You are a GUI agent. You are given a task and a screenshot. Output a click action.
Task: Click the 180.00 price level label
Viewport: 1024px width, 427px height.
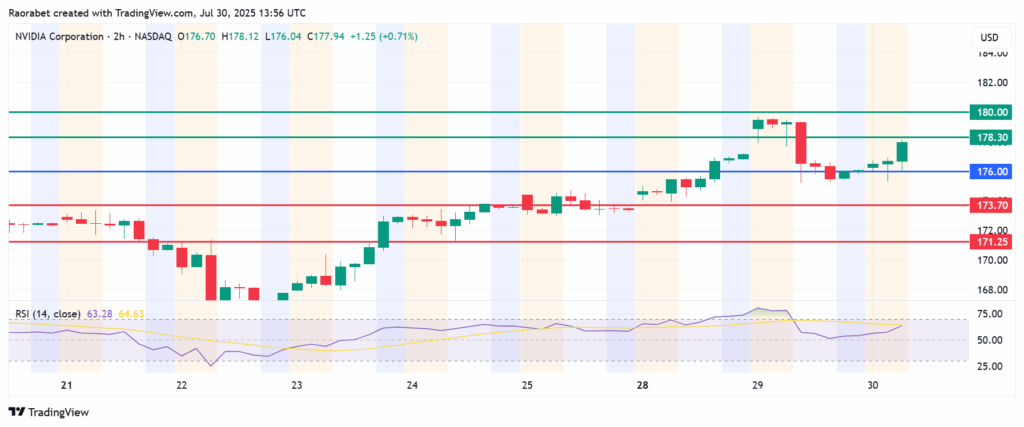point(991,112)
